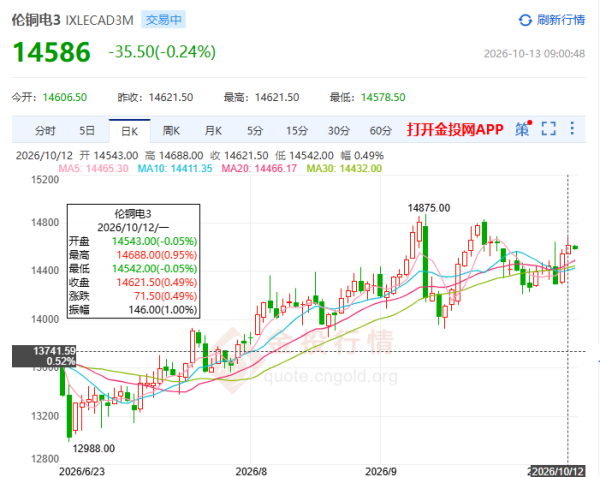Click the 最高 value 14621.50 in header row
600x477 pixels.
(277, 97)
